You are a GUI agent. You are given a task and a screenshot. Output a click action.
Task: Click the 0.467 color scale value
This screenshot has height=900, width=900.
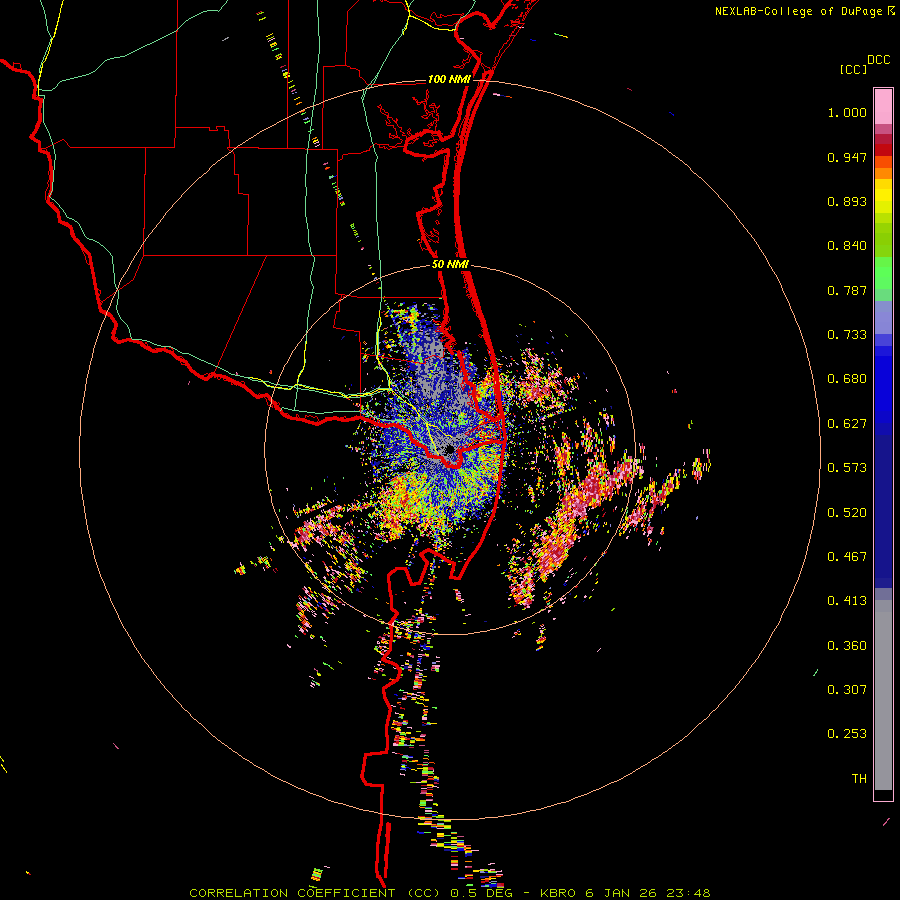[847, 557]
